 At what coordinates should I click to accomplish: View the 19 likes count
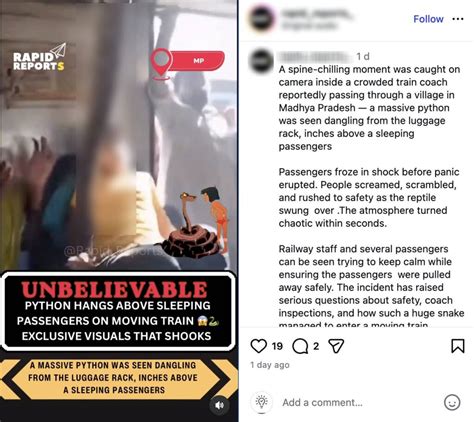pos(277,346)
